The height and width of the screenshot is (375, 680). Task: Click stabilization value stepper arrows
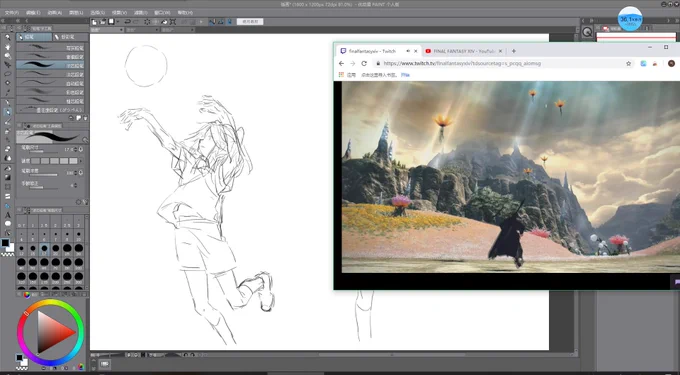coord(75,185)
